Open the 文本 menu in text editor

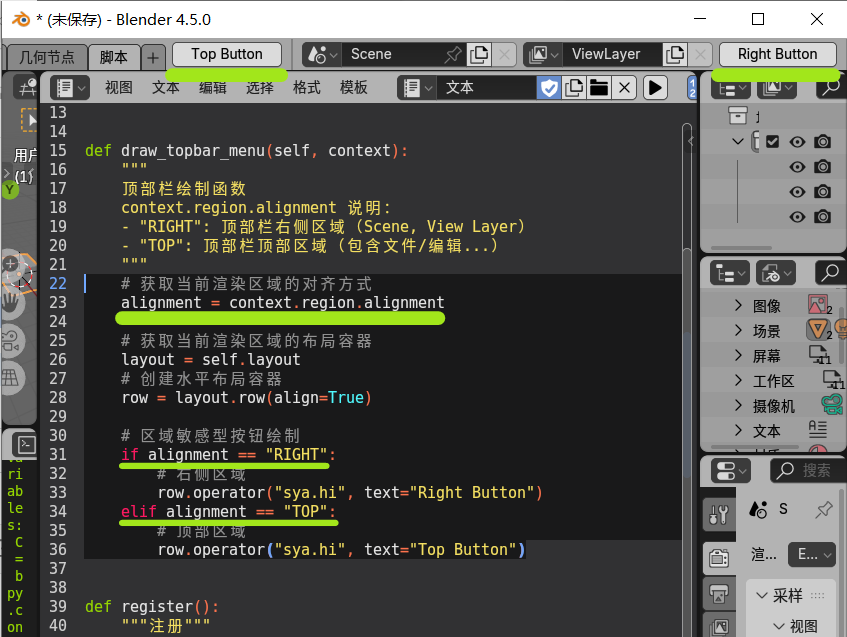pyautogui.click(x=165, y=88)
